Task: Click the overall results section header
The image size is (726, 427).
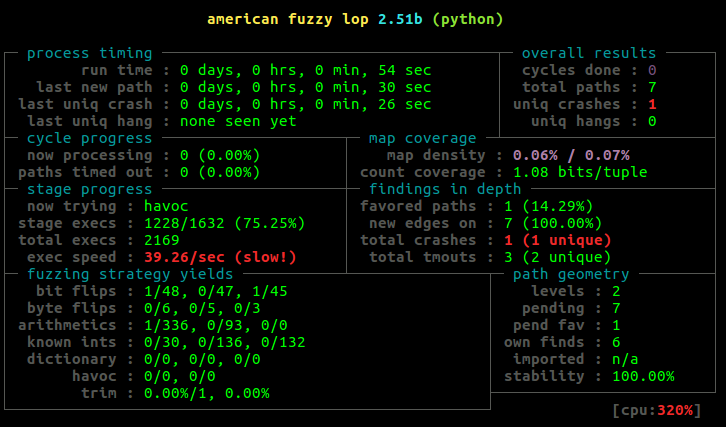Action: [589, 53]
